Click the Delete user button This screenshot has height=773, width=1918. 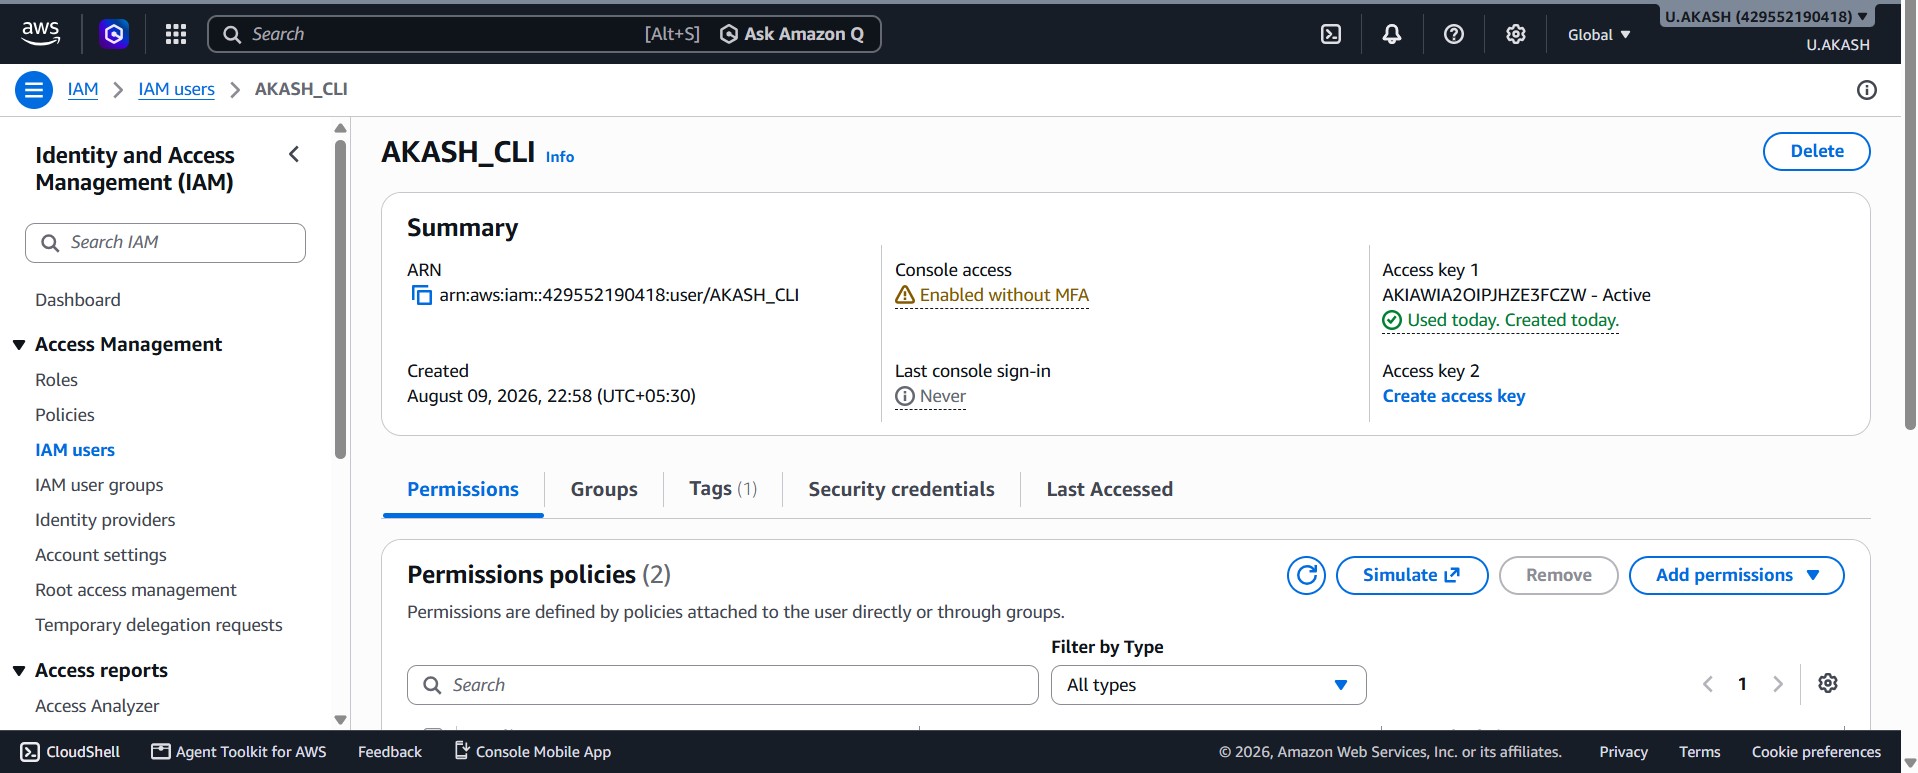tap(1816, 151)
